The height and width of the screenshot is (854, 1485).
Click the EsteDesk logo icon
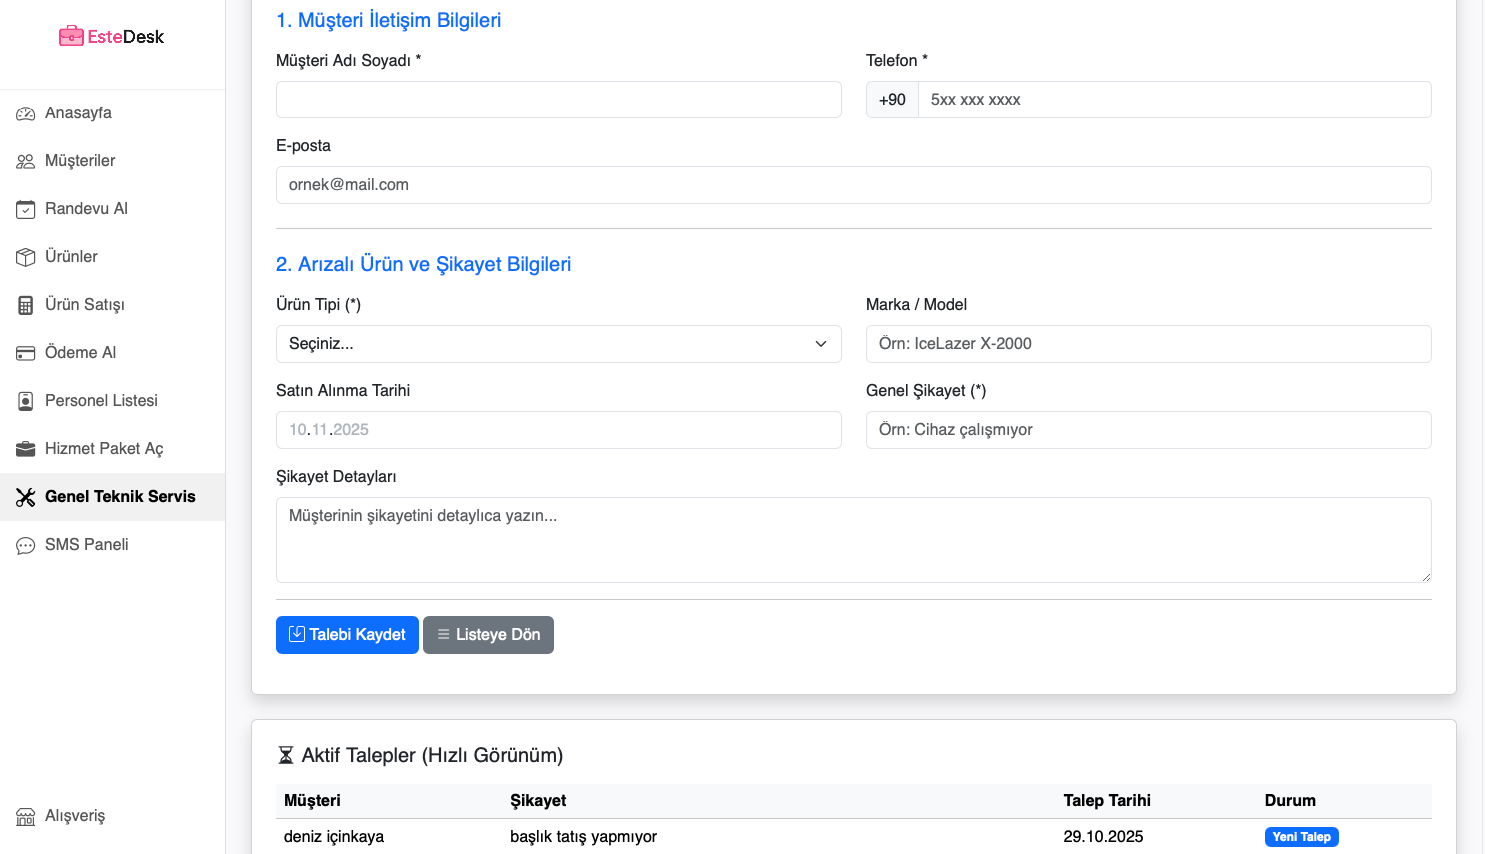[x=71, y=37]
